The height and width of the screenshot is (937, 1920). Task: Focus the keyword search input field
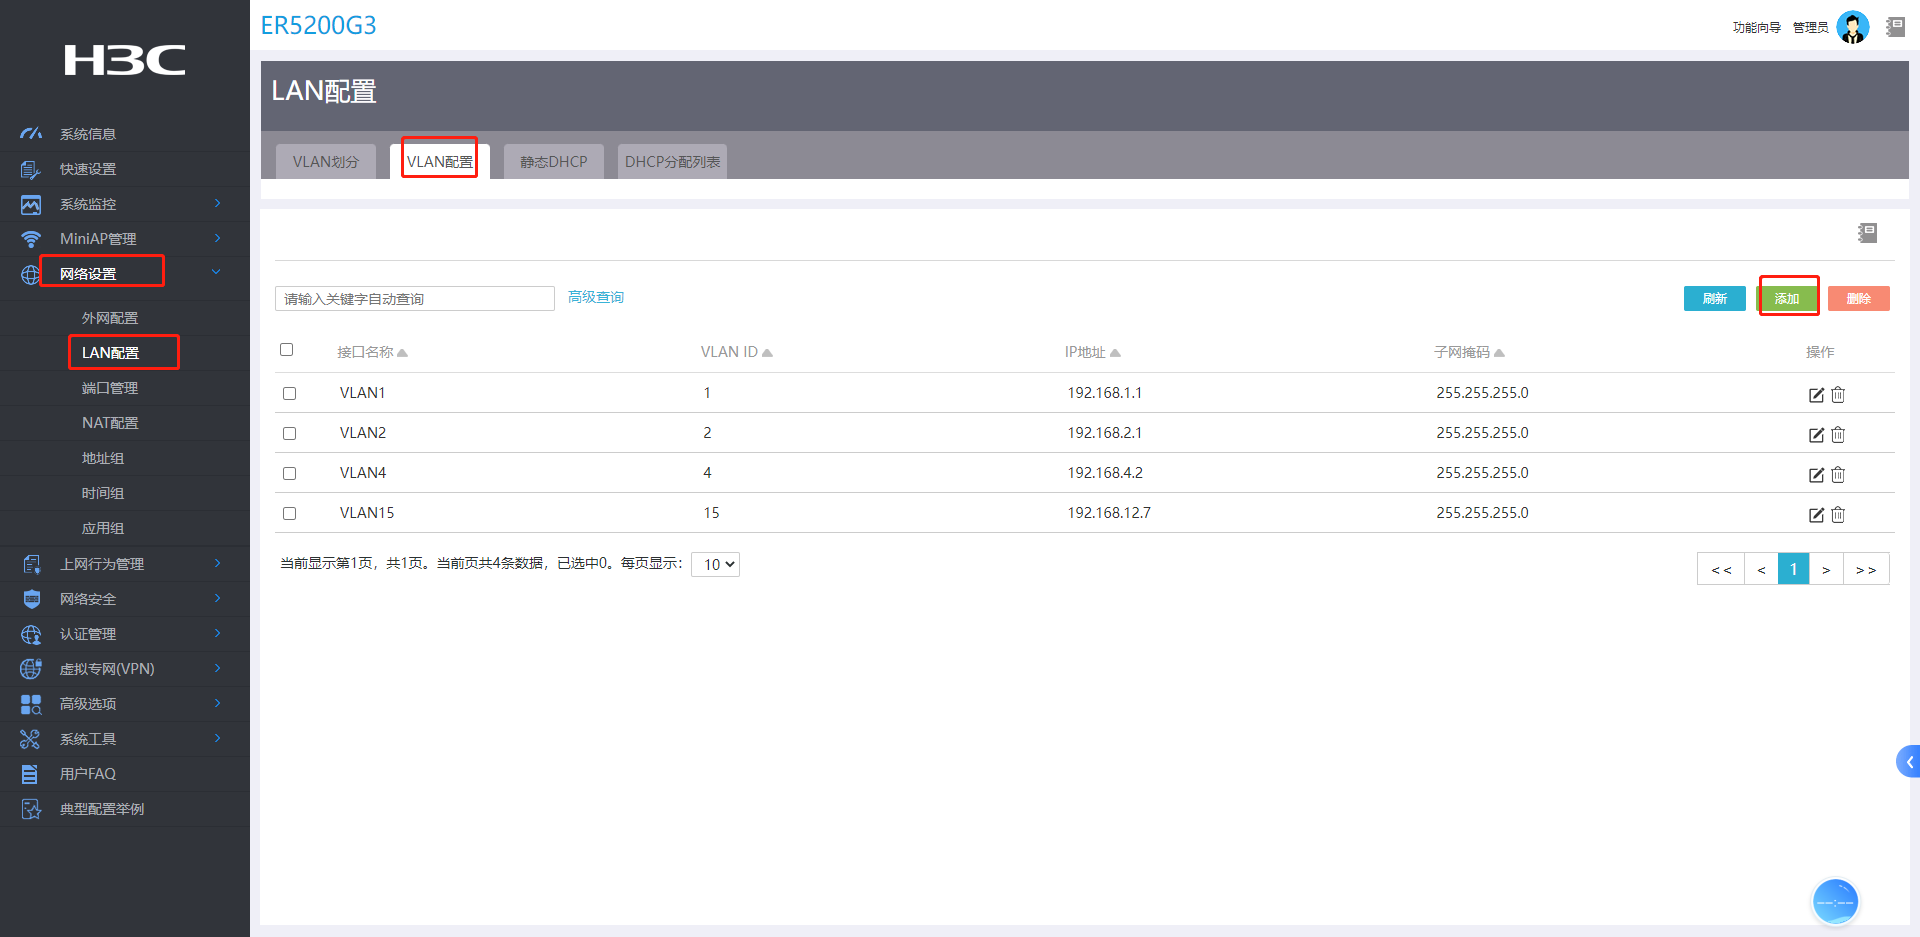pos(415,299)
